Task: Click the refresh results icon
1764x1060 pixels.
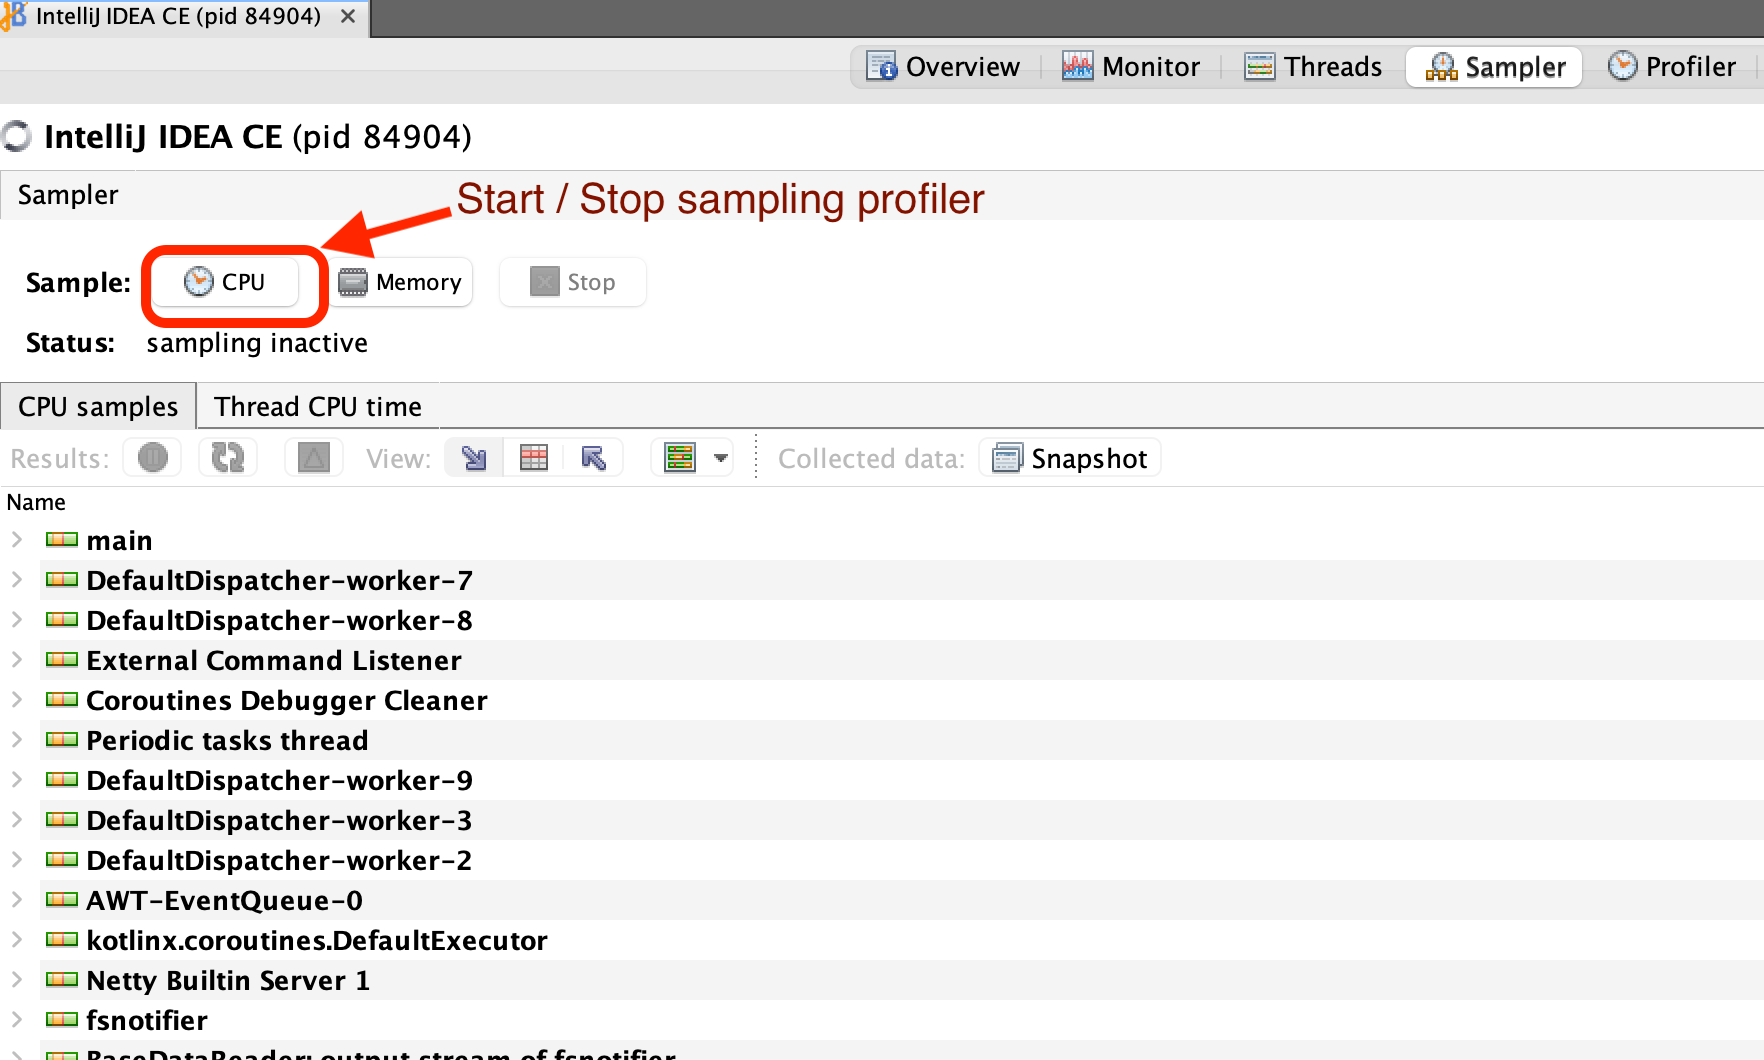Action: pyautogui.click(x=228, y=458)
